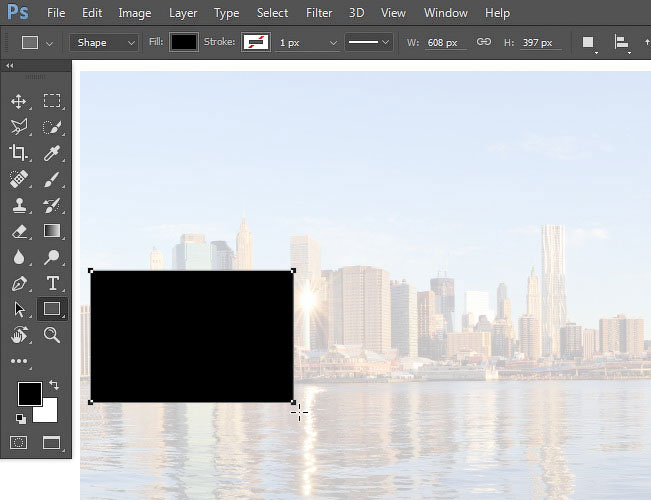Click the rectangle tool preset icon
The width and height of the screenshot is (651, 500).
coord(30,42)
